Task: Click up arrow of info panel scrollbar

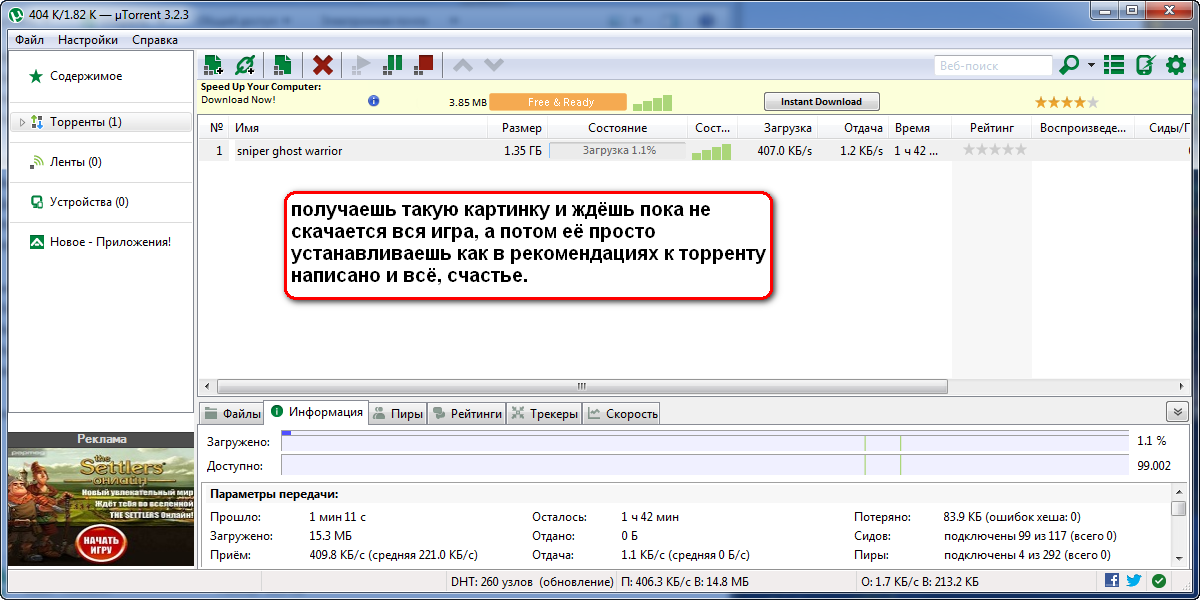Action: tap(1179, 493)
